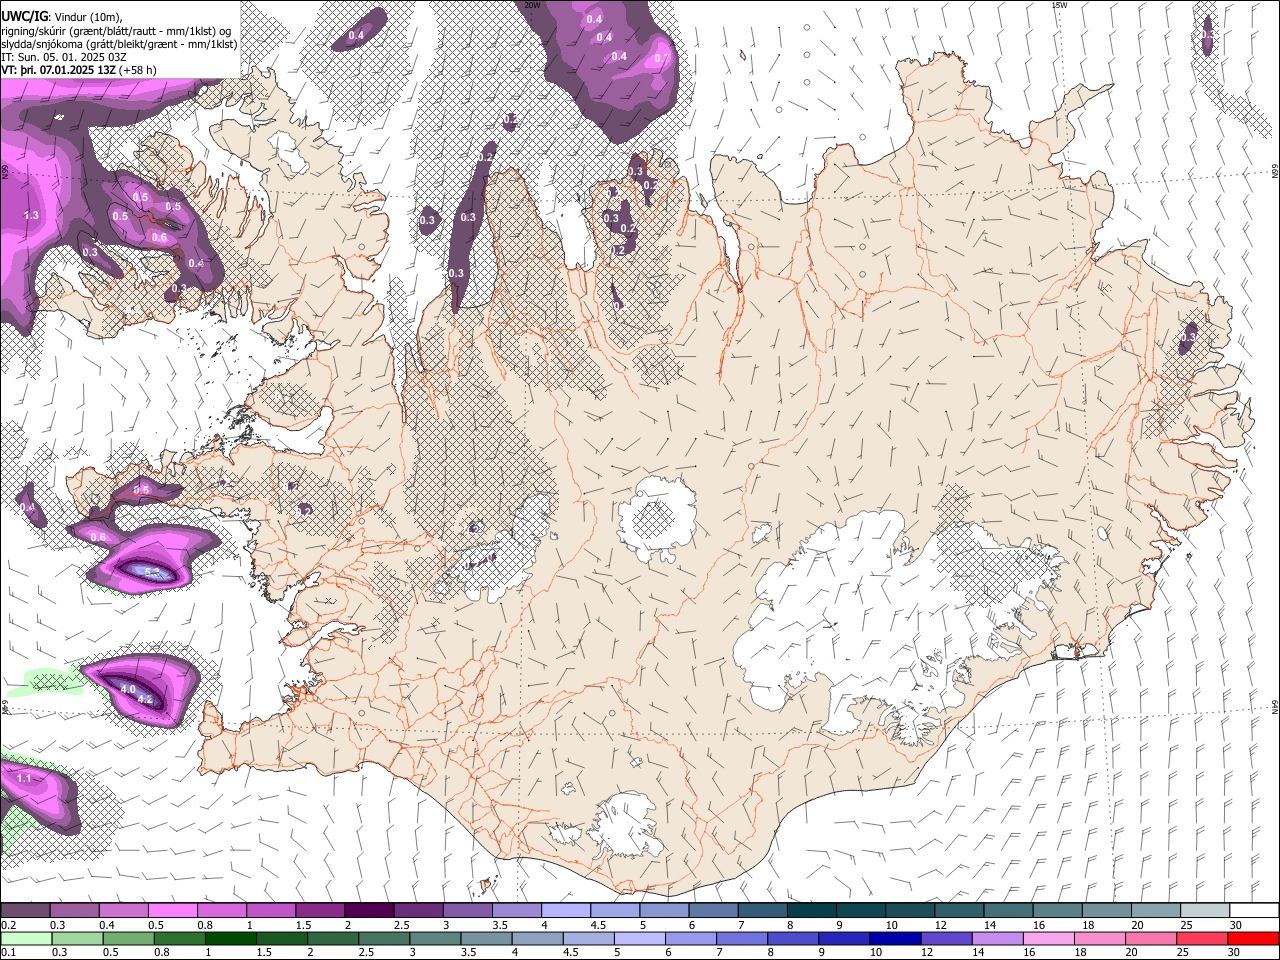This screenshot has width=1280, height=960.
Task: Select the dark teal 8–9 swatch, upper legend
Action: (x=812, y=910)
